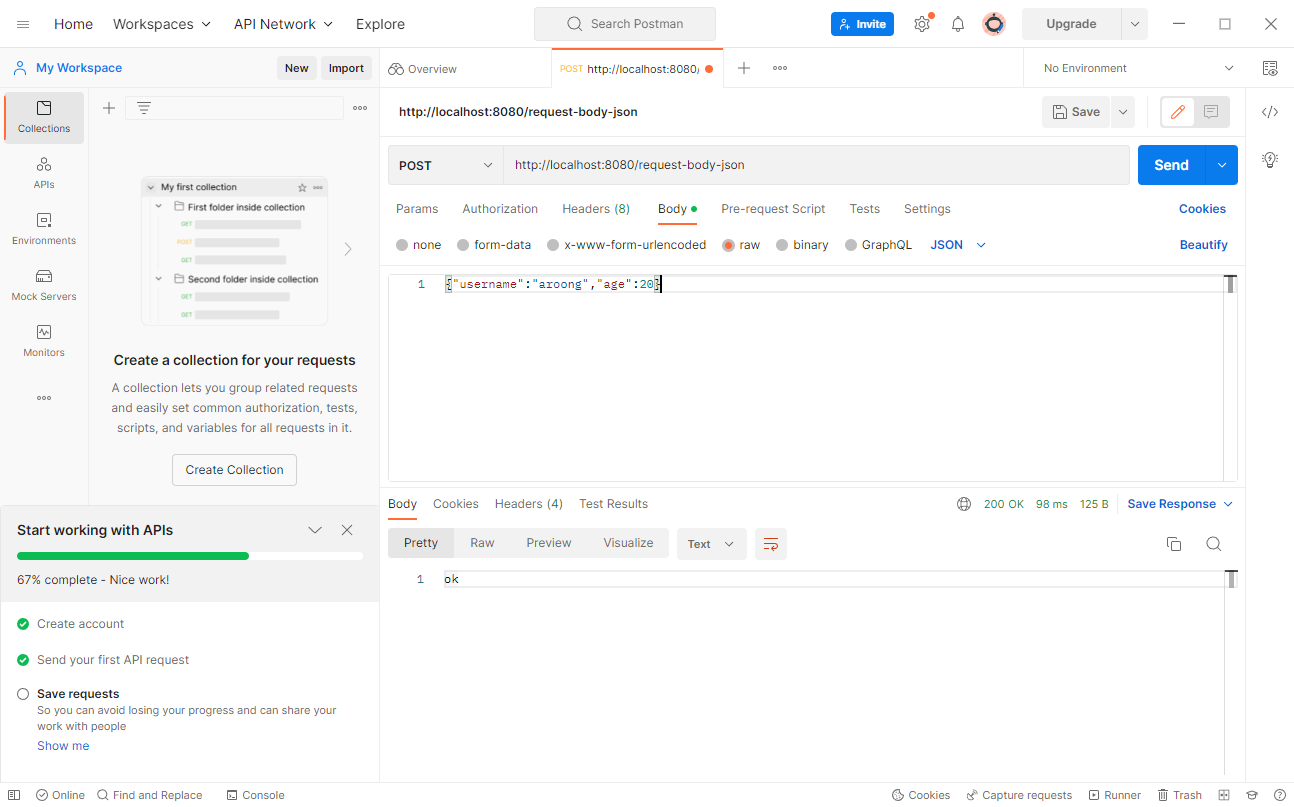Open the Overview tab
Image resolution: width=1294 pixels, height=807 pixels.
pos(423,68)
